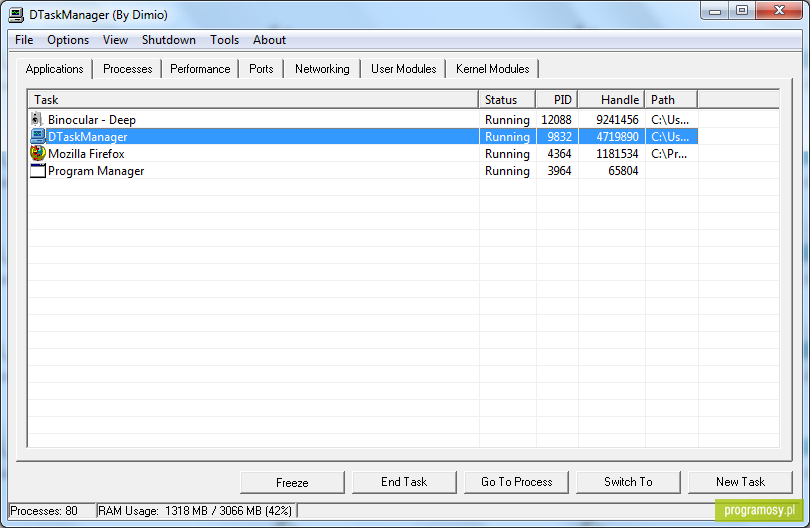The image size is (810, 528).
Task: Switch to the User Modules tab
Action: pos(403,69)
